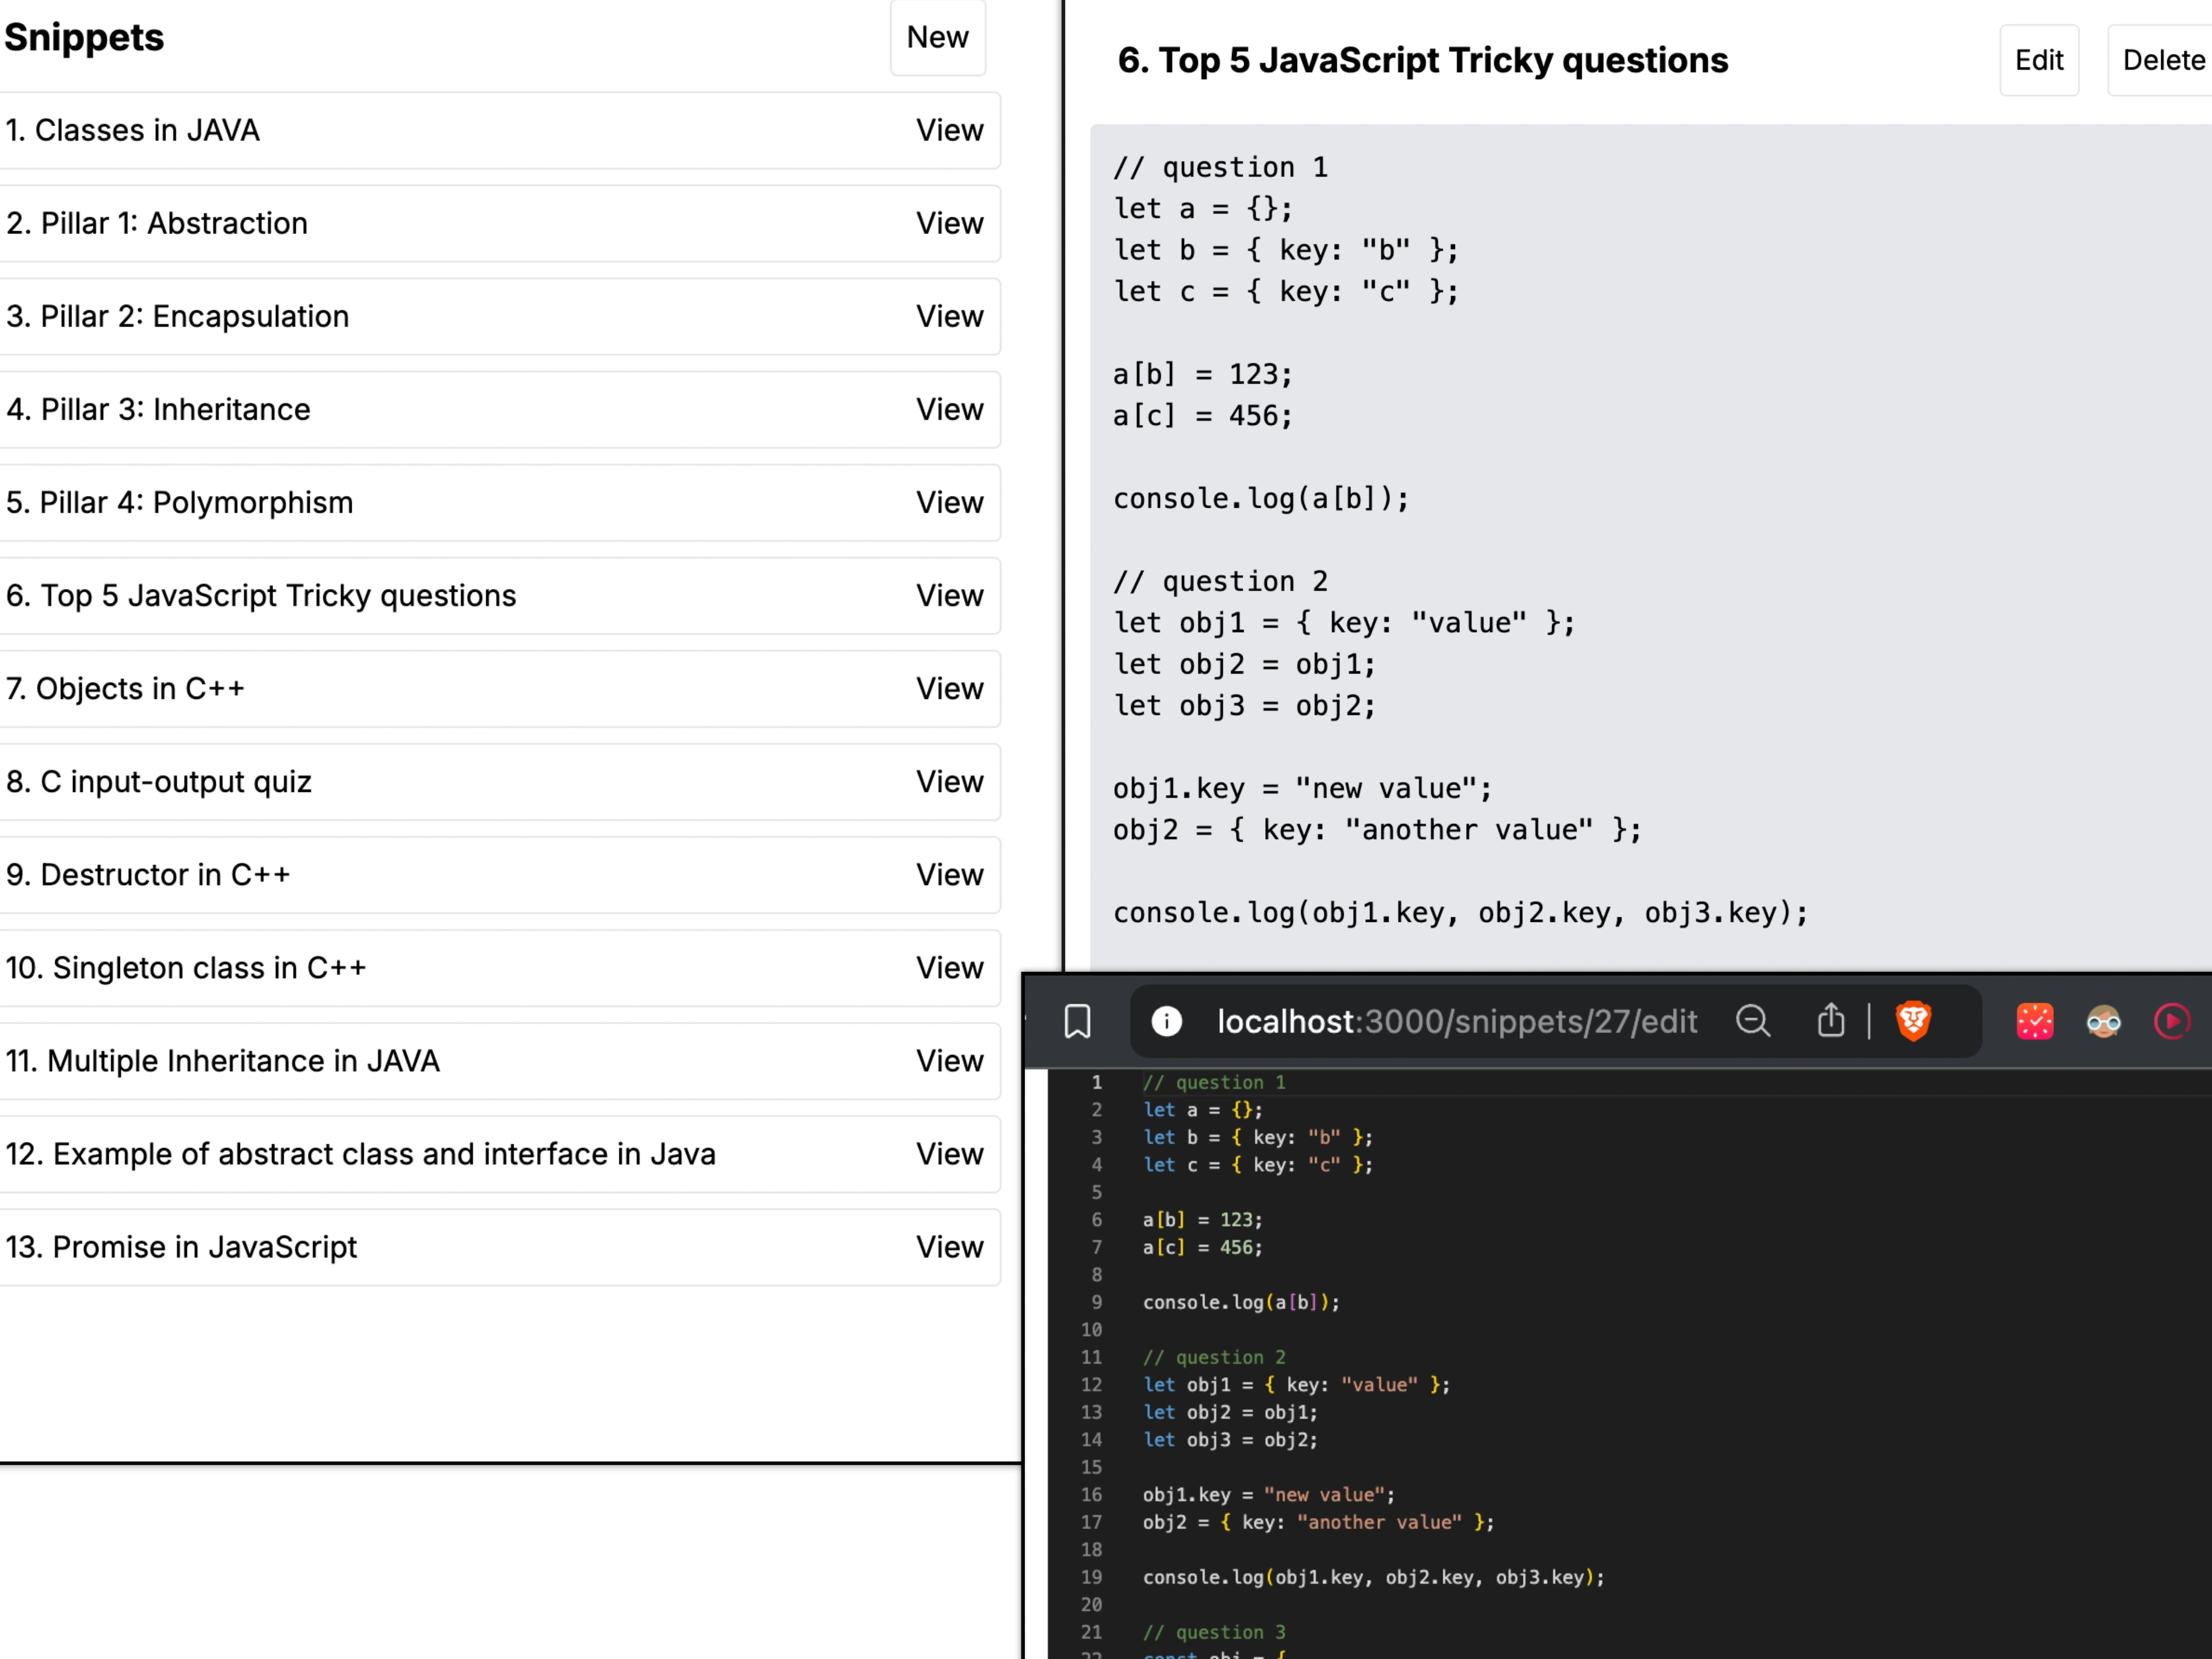
Task: Click editor line with "another value"
Action: (x=1318, y=1522)
